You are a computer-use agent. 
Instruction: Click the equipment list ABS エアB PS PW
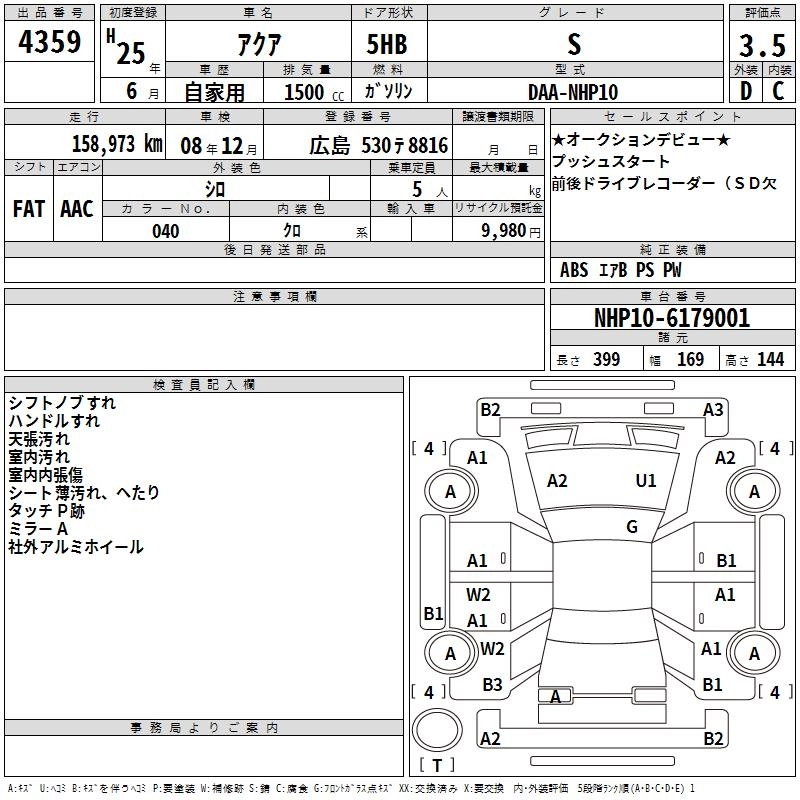pos(620,270)
